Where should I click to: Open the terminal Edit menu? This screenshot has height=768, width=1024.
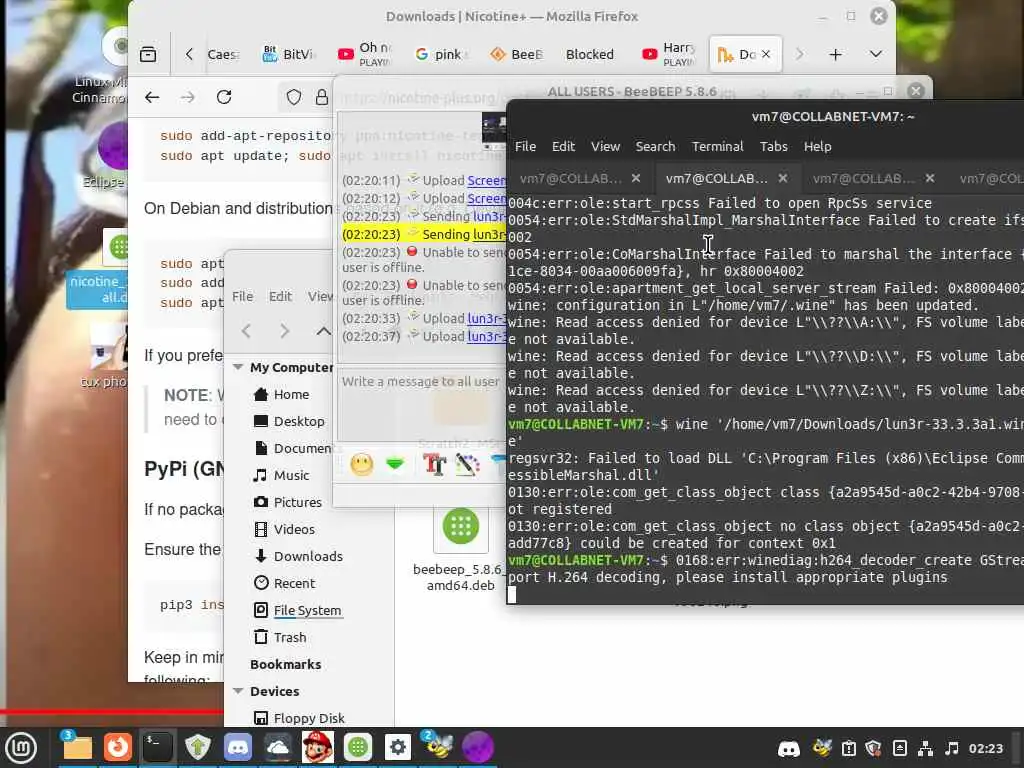pos(563,146)
